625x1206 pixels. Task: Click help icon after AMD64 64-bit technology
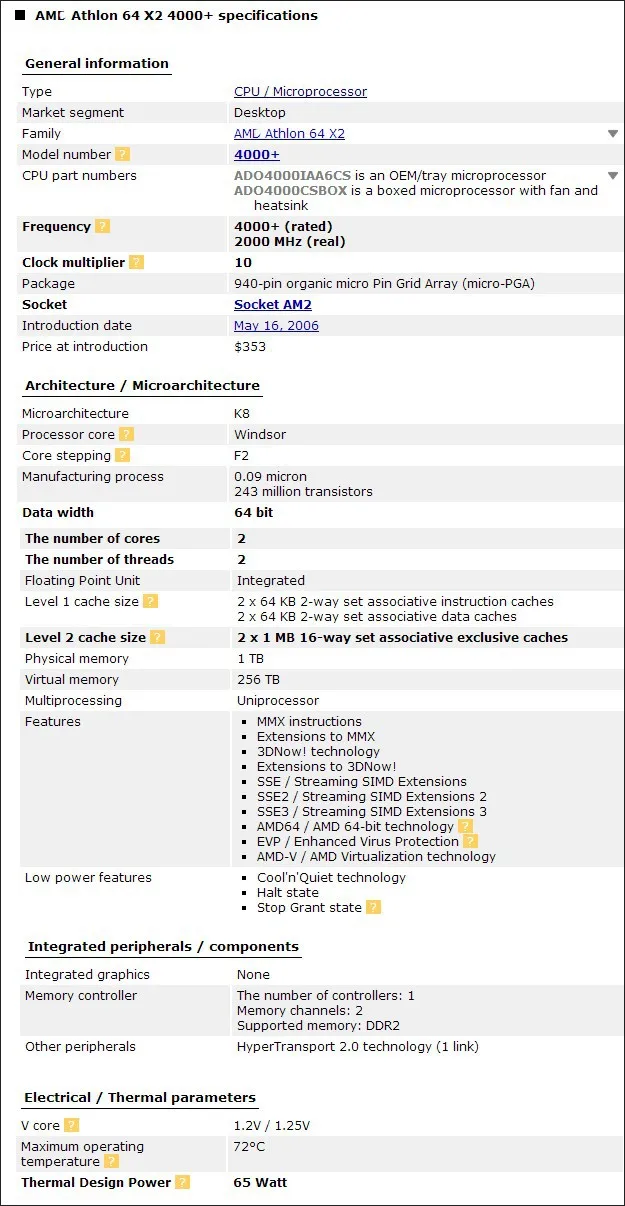pyautogui.click(x=465, y=826)
